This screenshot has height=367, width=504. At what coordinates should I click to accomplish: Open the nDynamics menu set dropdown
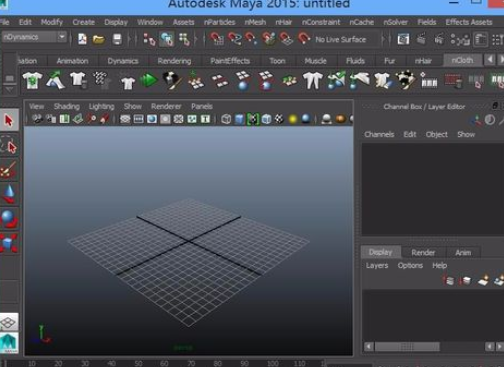pos(34,37)
